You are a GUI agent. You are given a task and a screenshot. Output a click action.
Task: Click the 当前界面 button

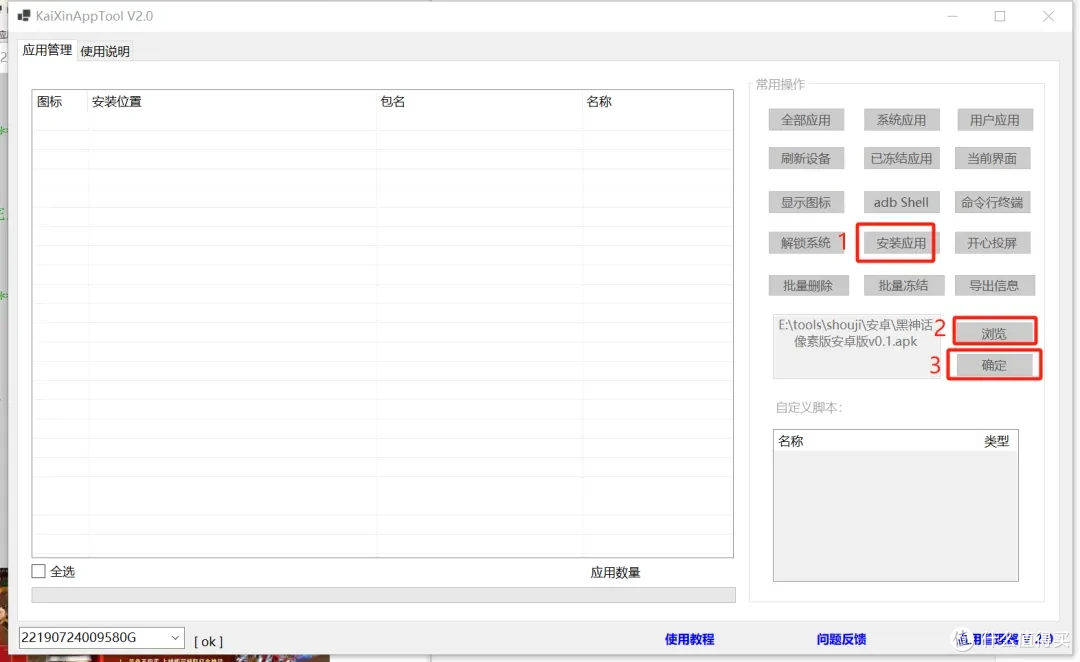click(x=992, y=158)
